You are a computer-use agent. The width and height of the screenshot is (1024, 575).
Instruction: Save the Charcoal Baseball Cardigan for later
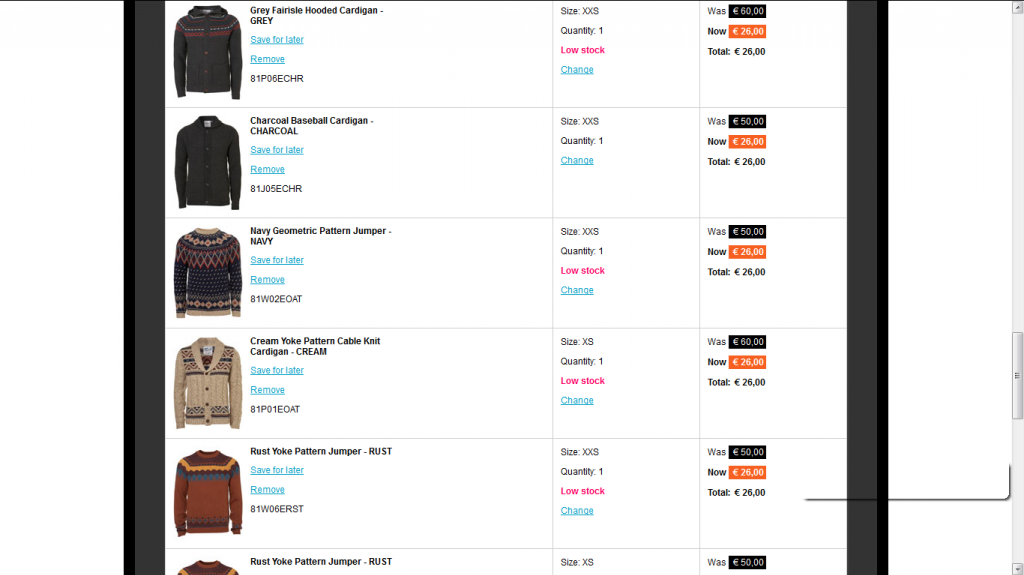click(x=277, y=150)
